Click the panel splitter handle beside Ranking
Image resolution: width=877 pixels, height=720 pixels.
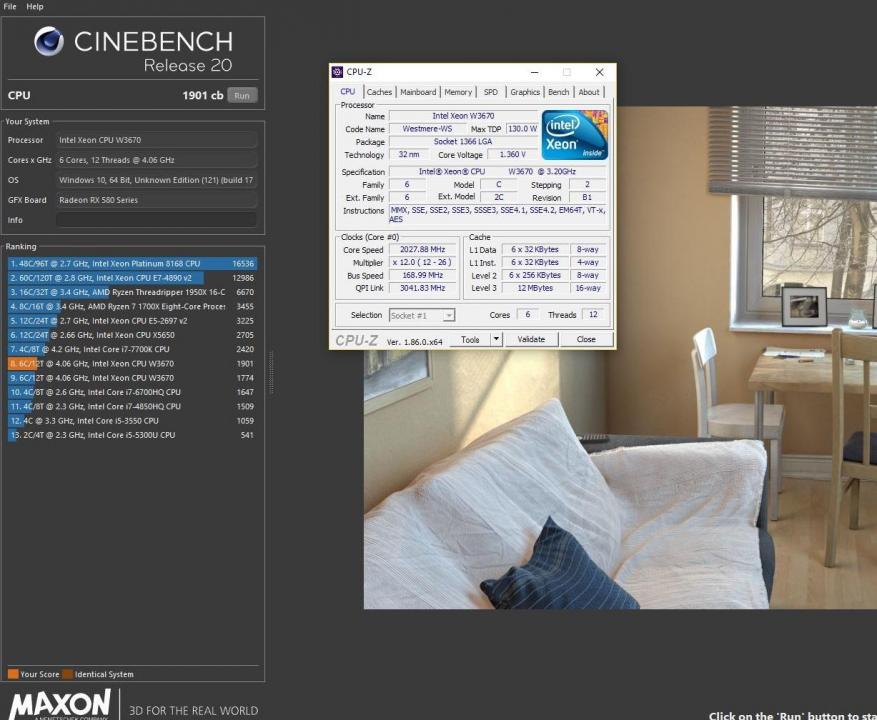tap(272, 372)
